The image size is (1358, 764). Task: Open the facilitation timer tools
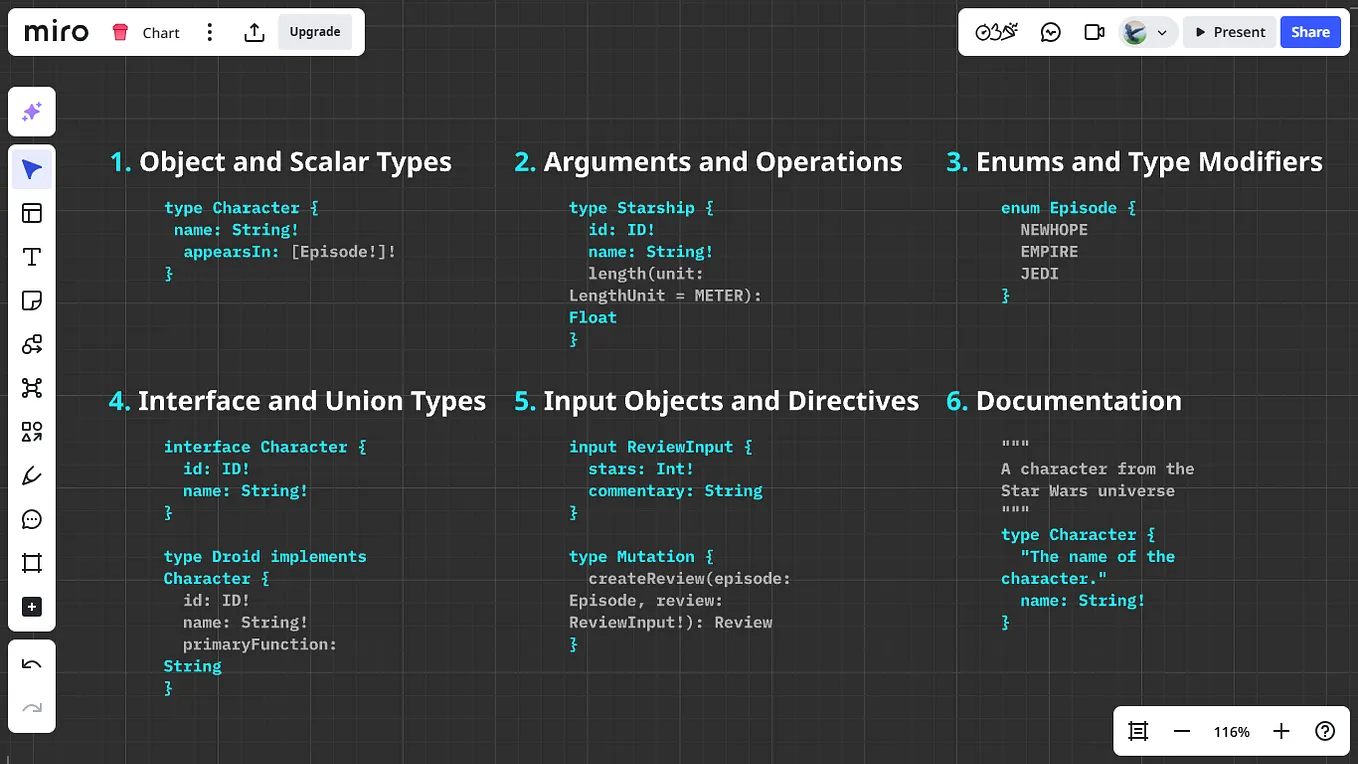[x=995, y=31]
